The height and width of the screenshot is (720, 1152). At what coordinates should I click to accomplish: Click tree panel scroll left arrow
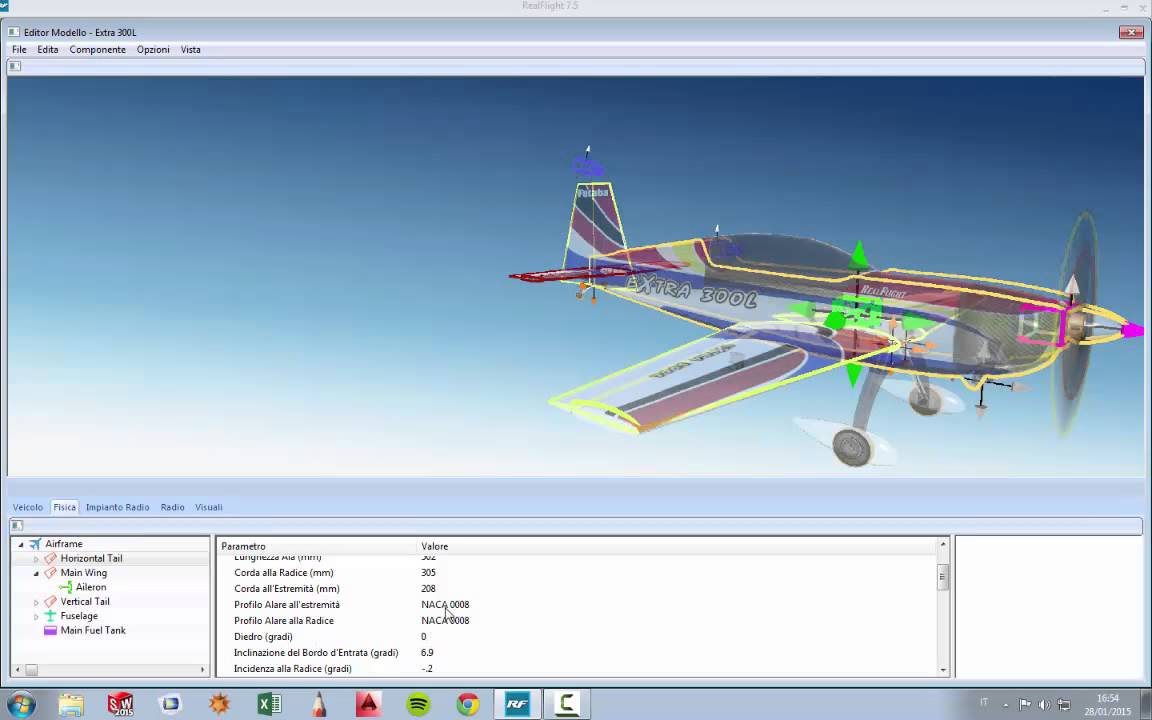pyautogui.click(x=18, y=670)
